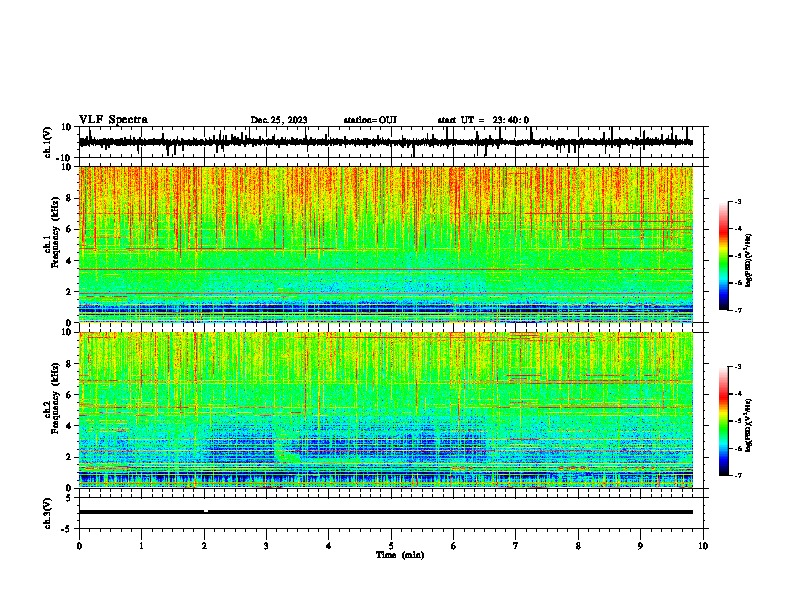Click the '5' tick on ch.3(V) axis
792x612 pixels.
(69, 498)
